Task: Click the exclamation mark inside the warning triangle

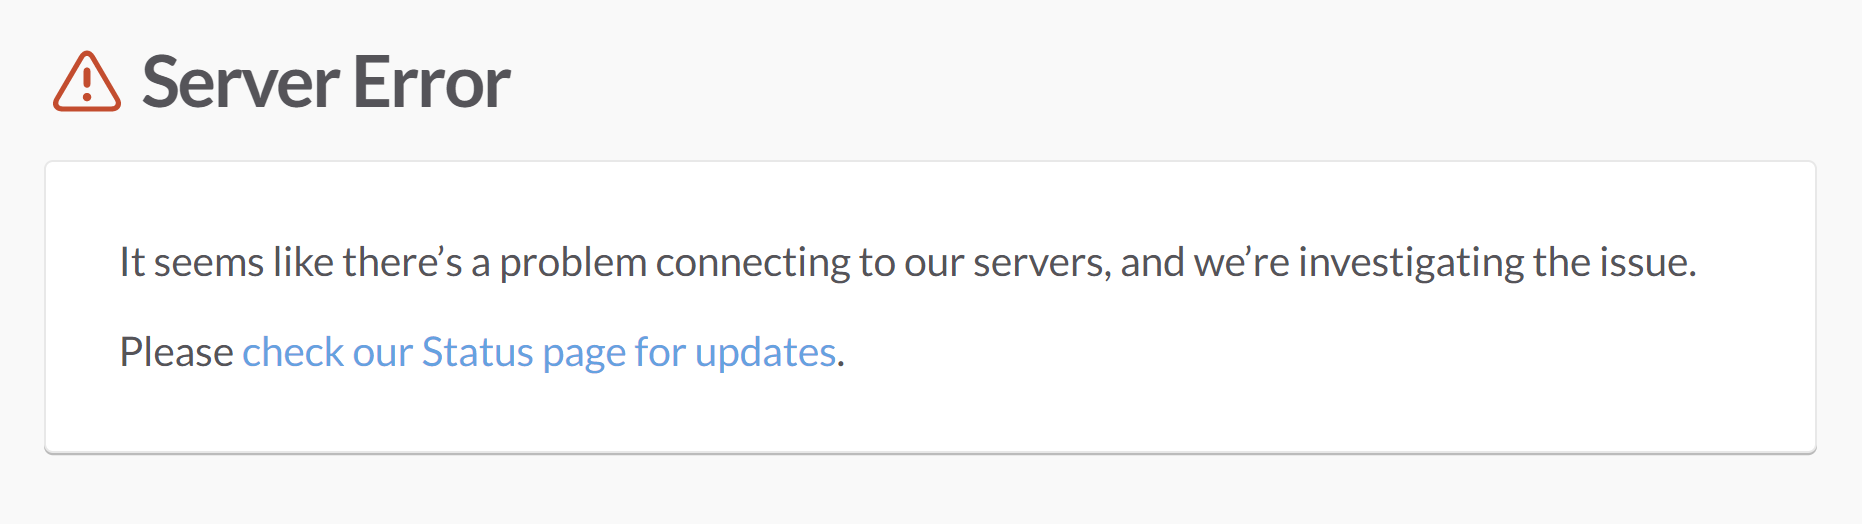Action: click(87, 83)
